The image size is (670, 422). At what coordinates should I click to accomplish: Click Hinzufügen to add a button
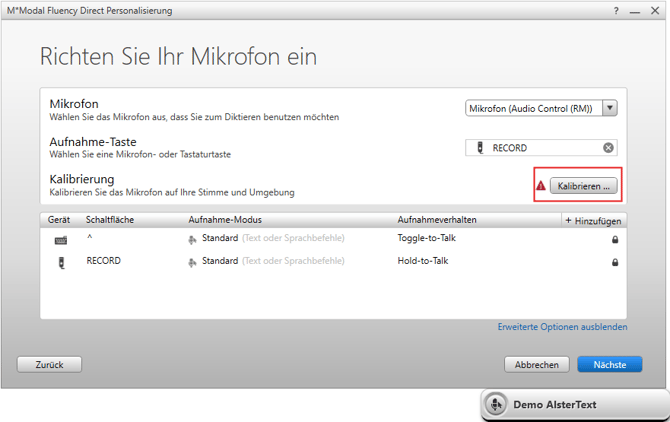coord(593,220)
